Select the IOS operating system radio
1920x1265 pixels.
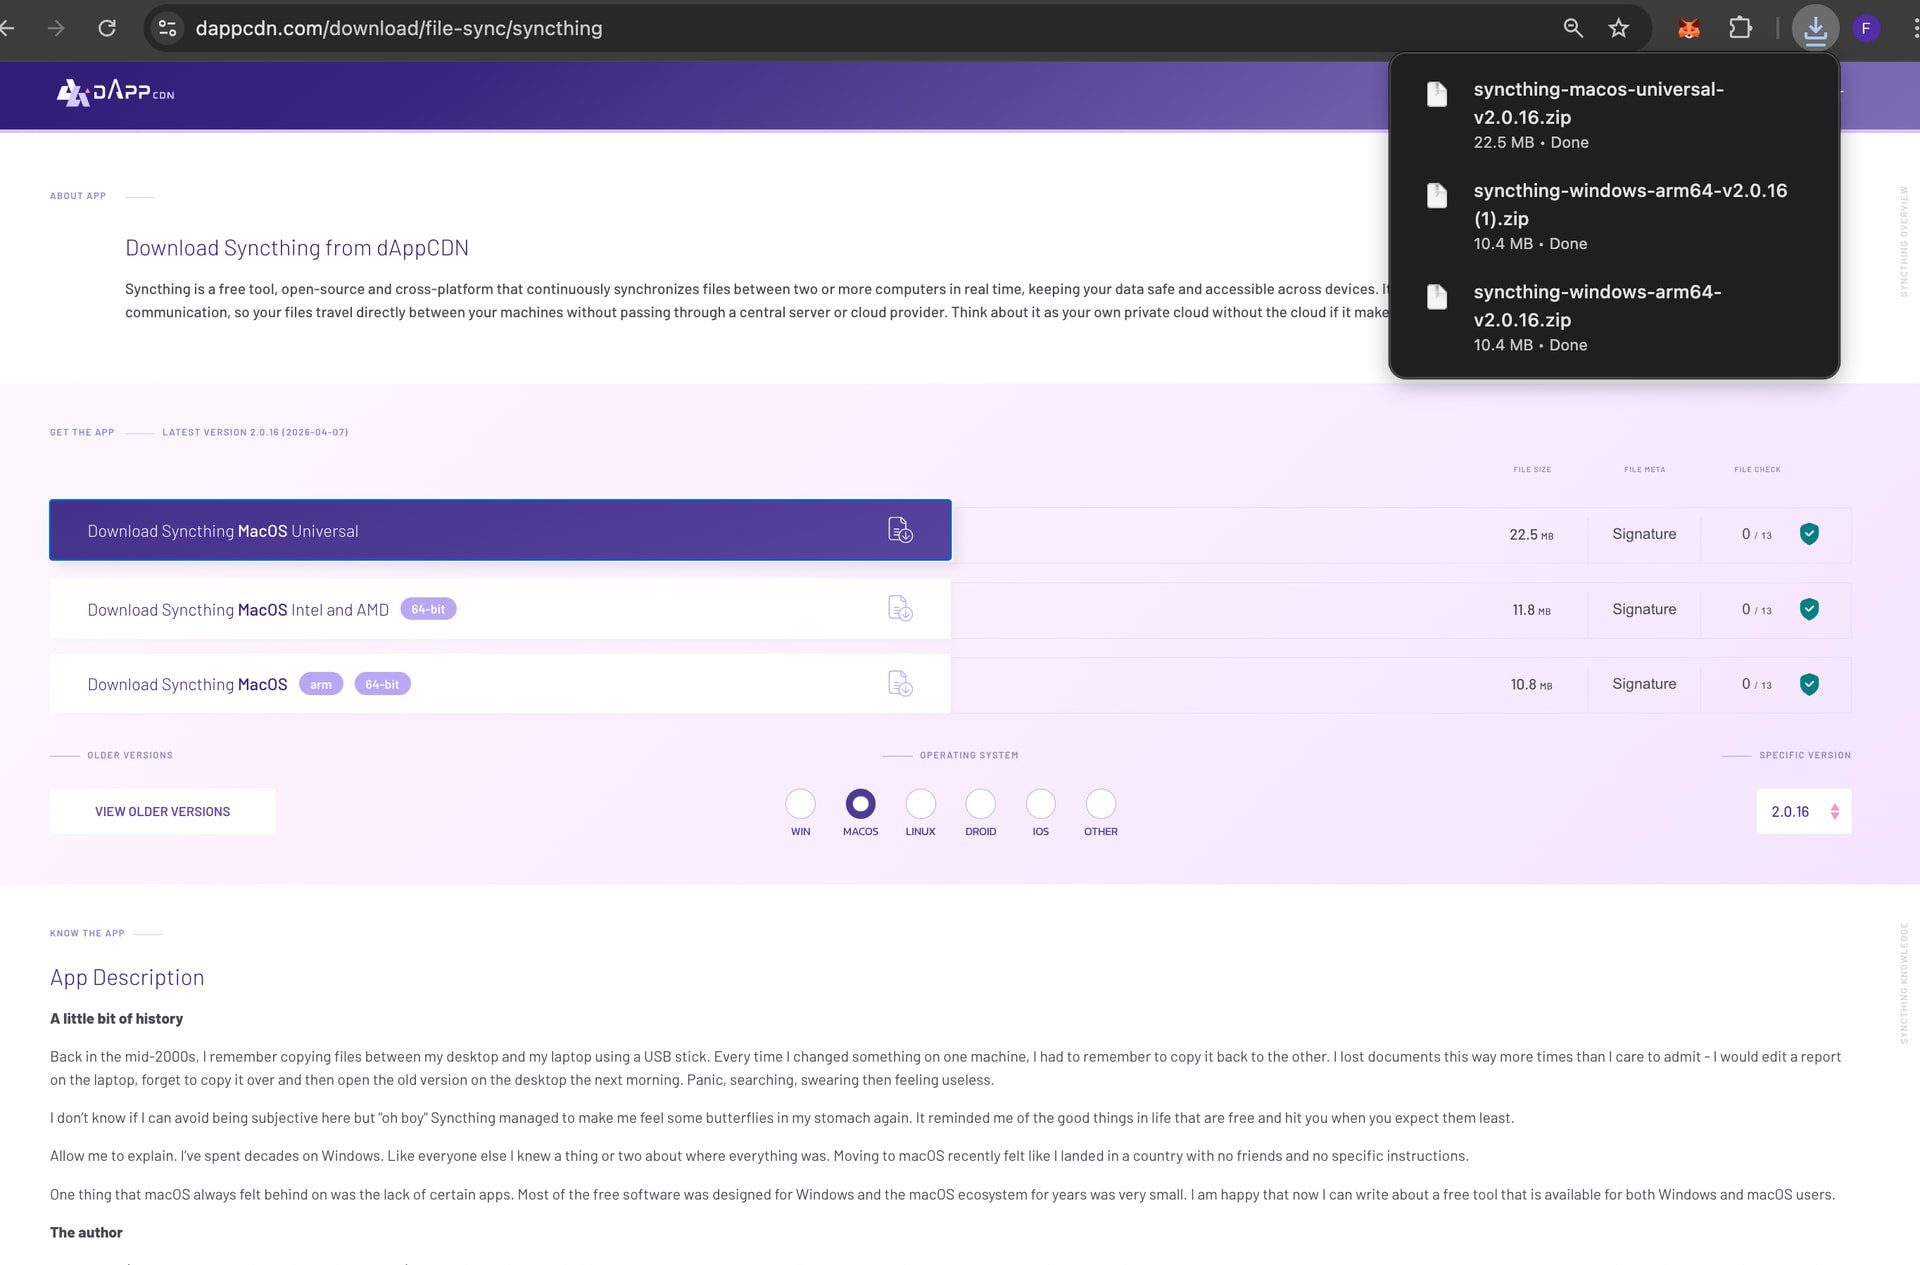(1040, 804)
